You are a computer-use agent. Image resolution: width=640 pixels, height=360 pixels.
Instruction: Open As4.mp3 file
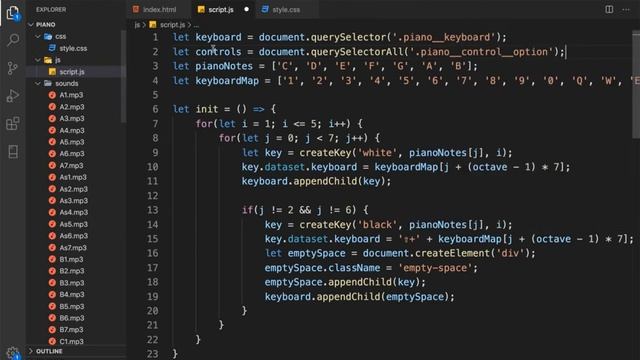coord(73,212)
